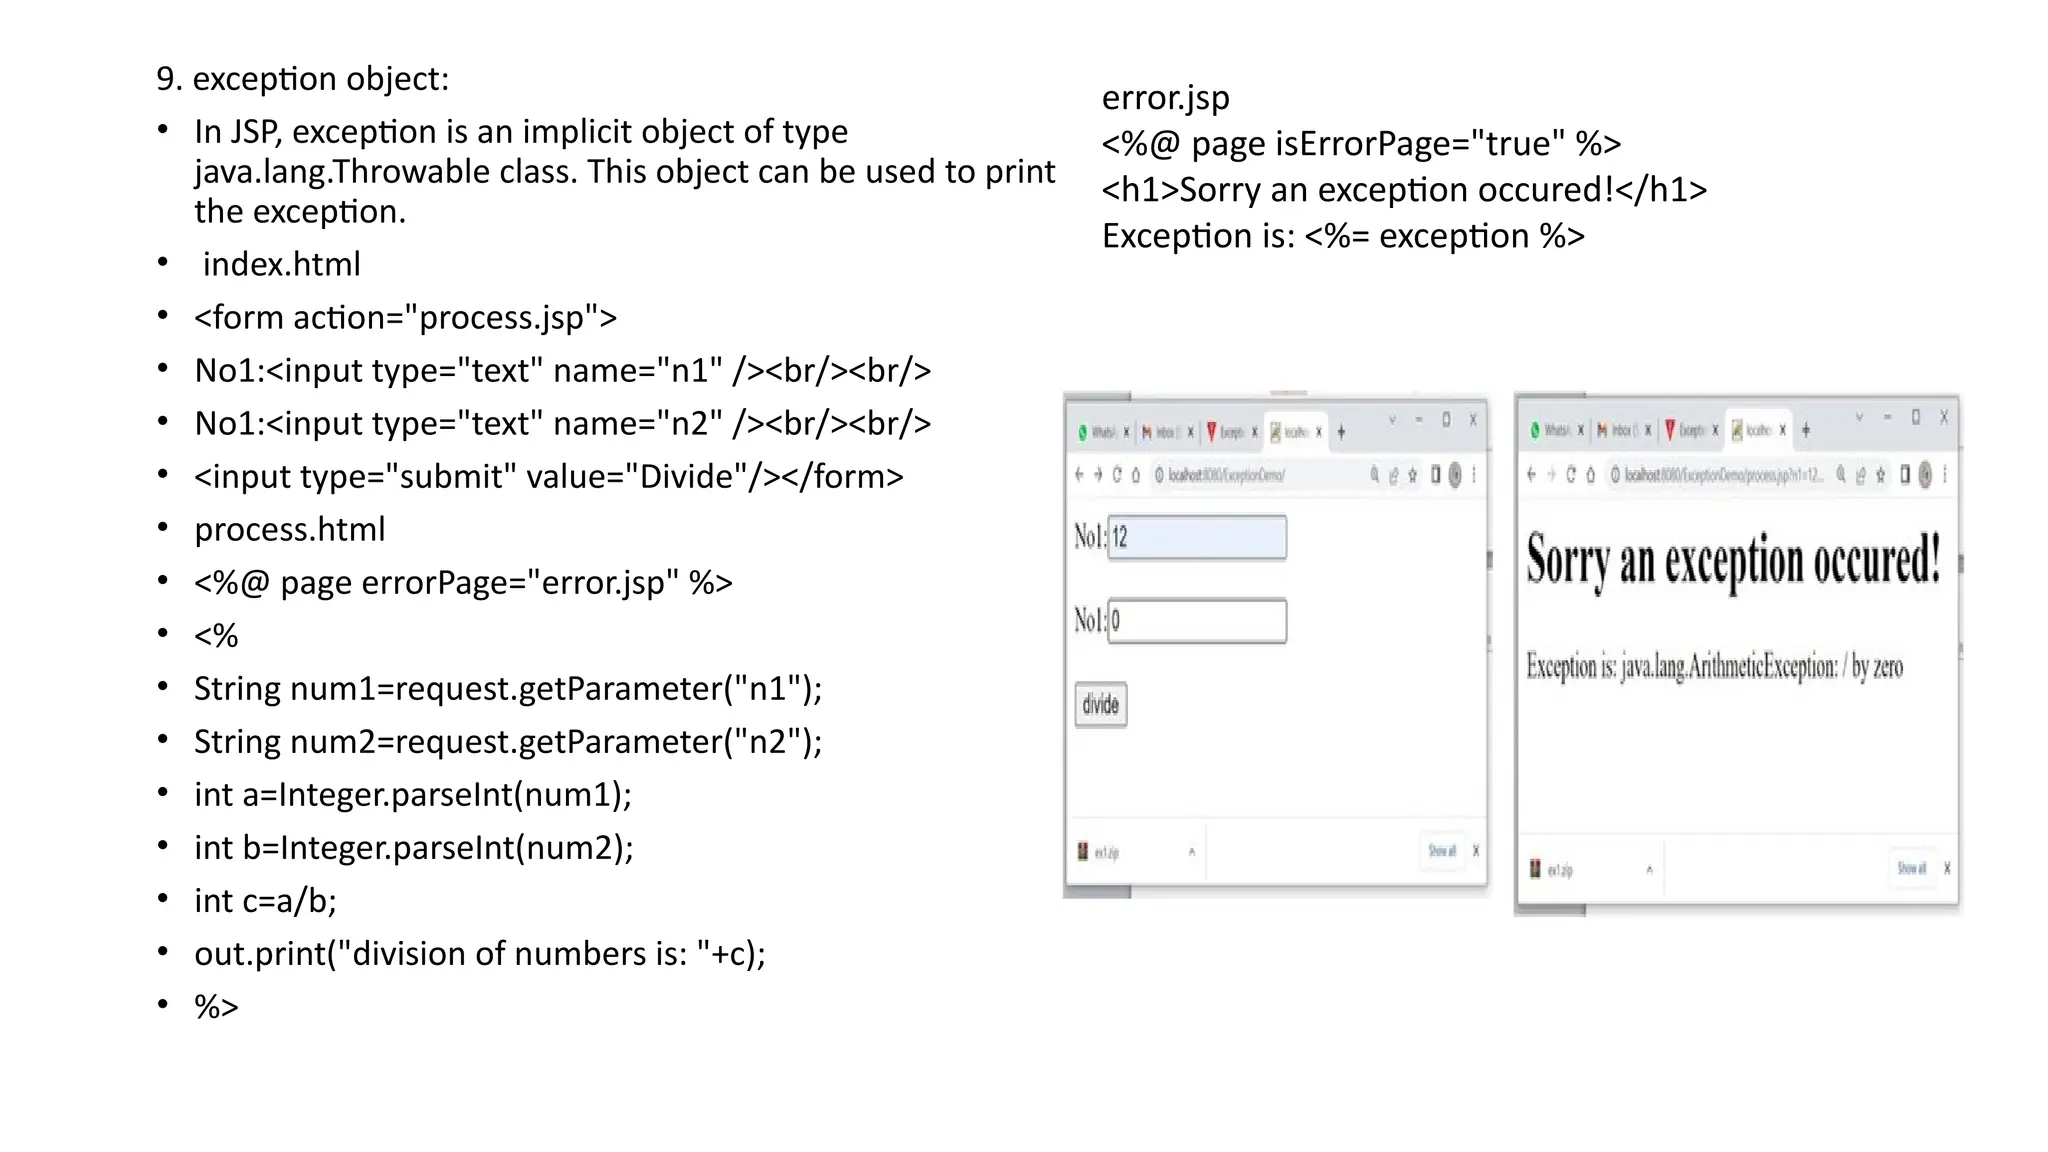The width and height of the screenshot is (2048, 1152).
Task: Bookmark page via star in divide-form browser
Action: pos(1413,476)
